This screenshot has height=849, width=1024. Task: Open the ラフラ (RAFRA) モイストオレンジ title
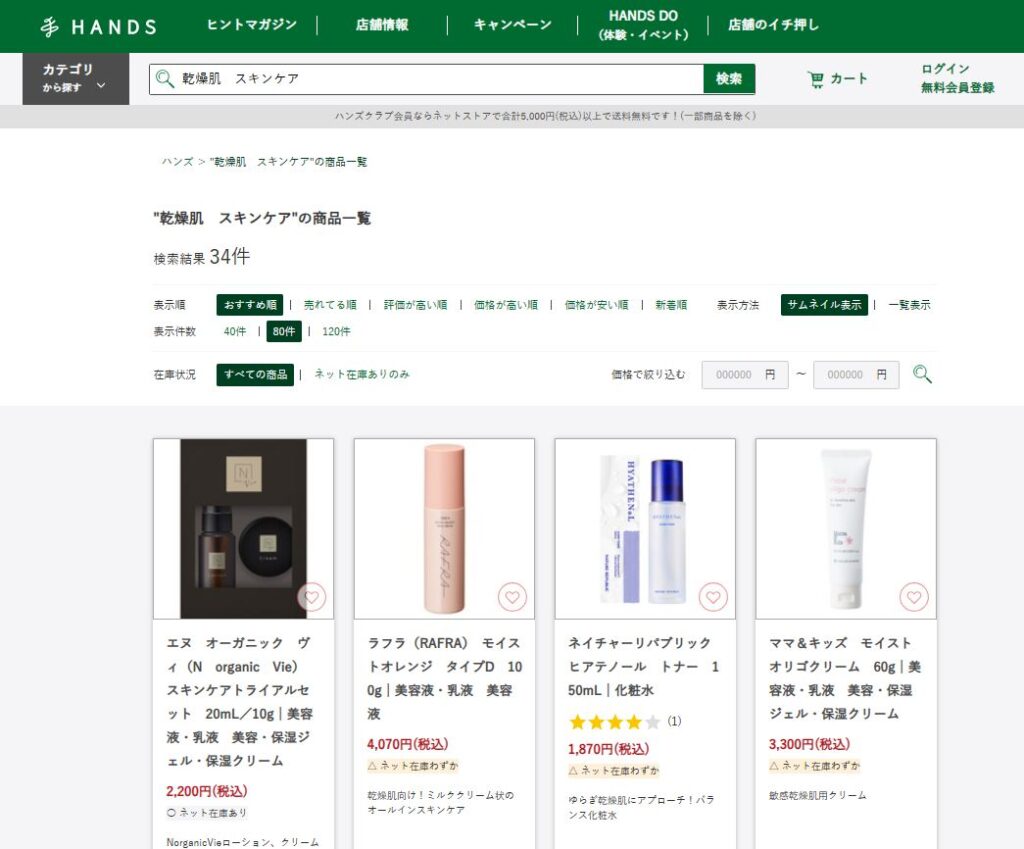pos(445,679)
